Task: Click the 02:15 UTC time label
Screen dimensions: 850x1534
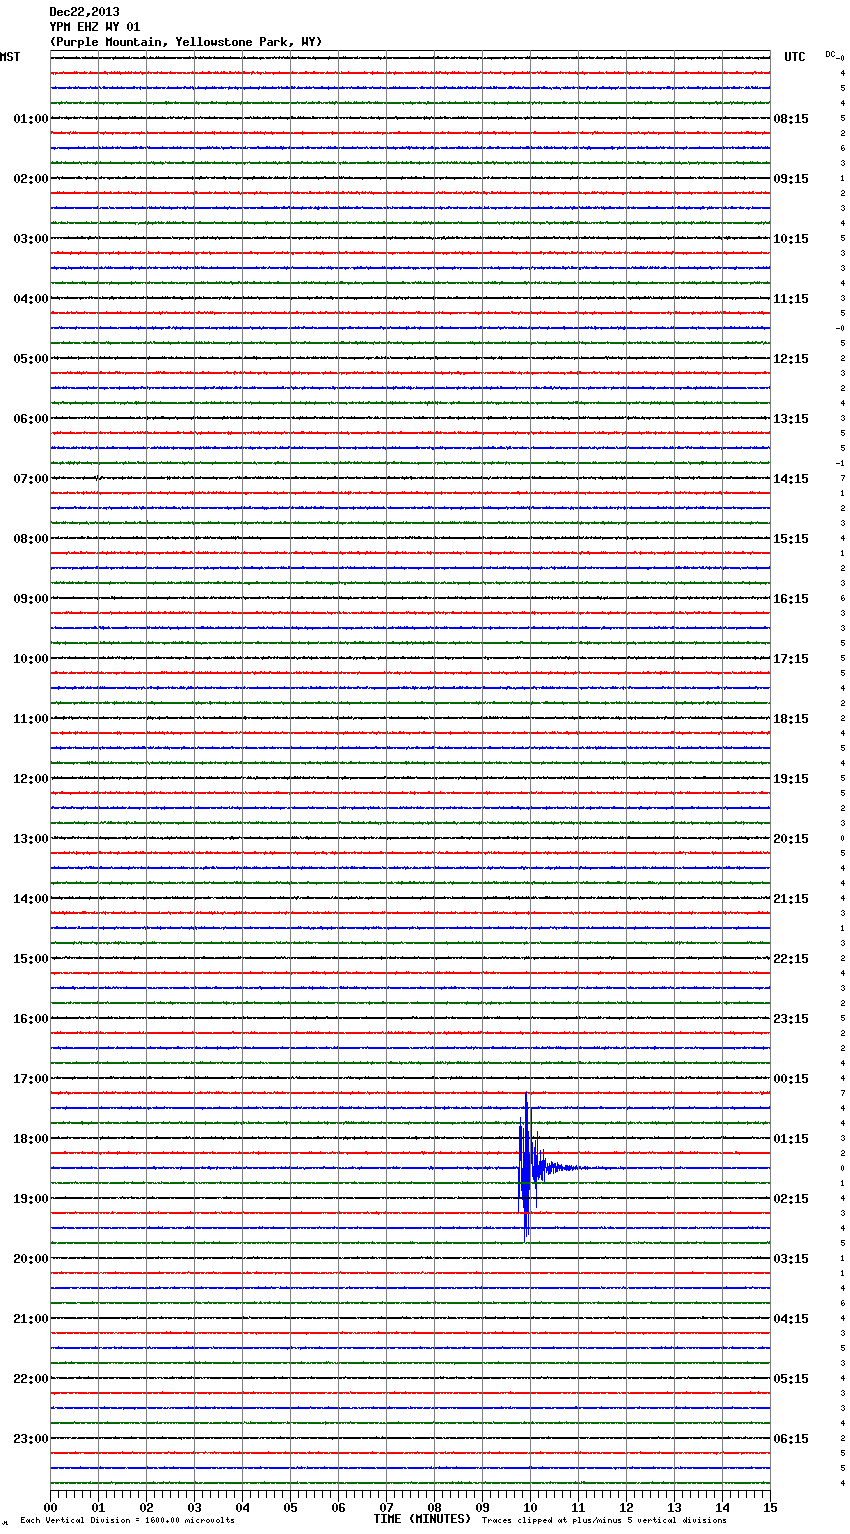Action: point(791,1199)
